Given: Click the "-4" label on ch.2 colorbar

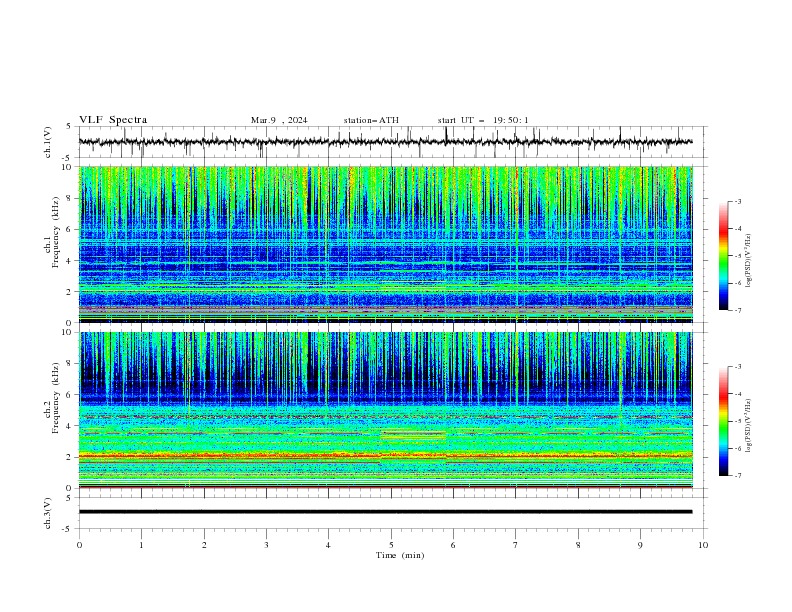Looking at the screenshot, I should [737, 394].
